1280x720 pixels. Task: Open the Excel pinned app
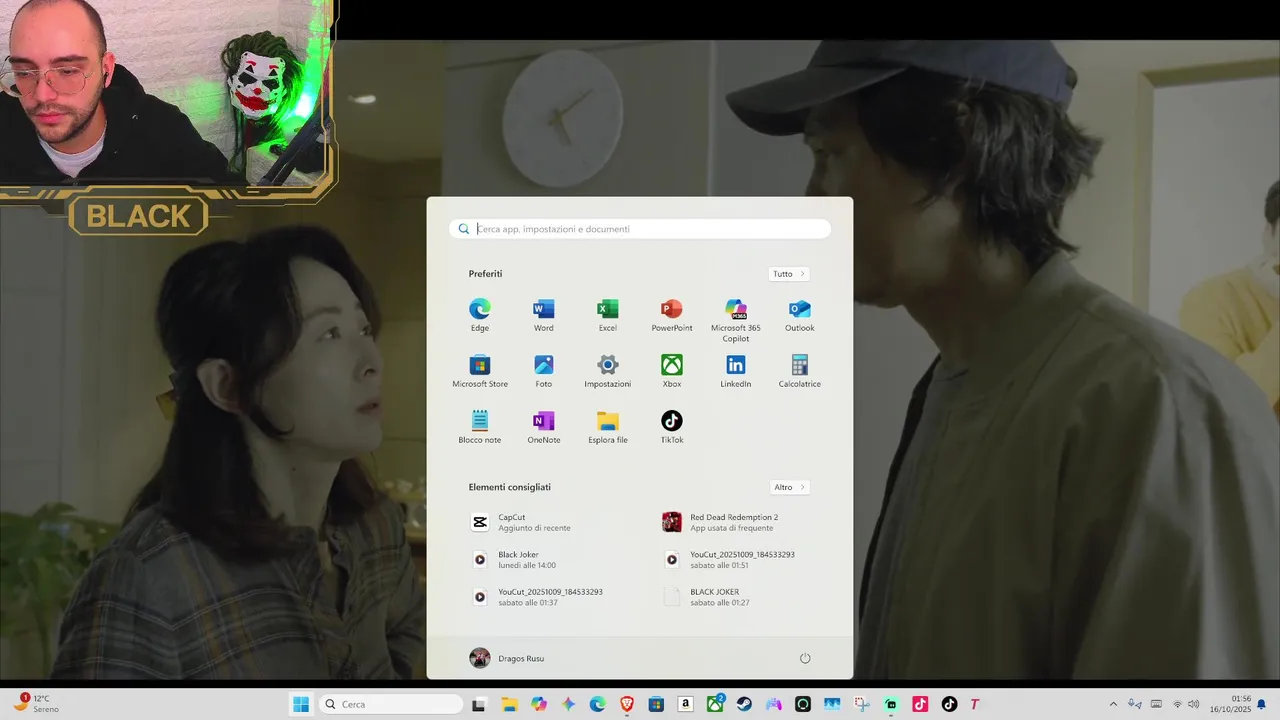click(608, 315)
